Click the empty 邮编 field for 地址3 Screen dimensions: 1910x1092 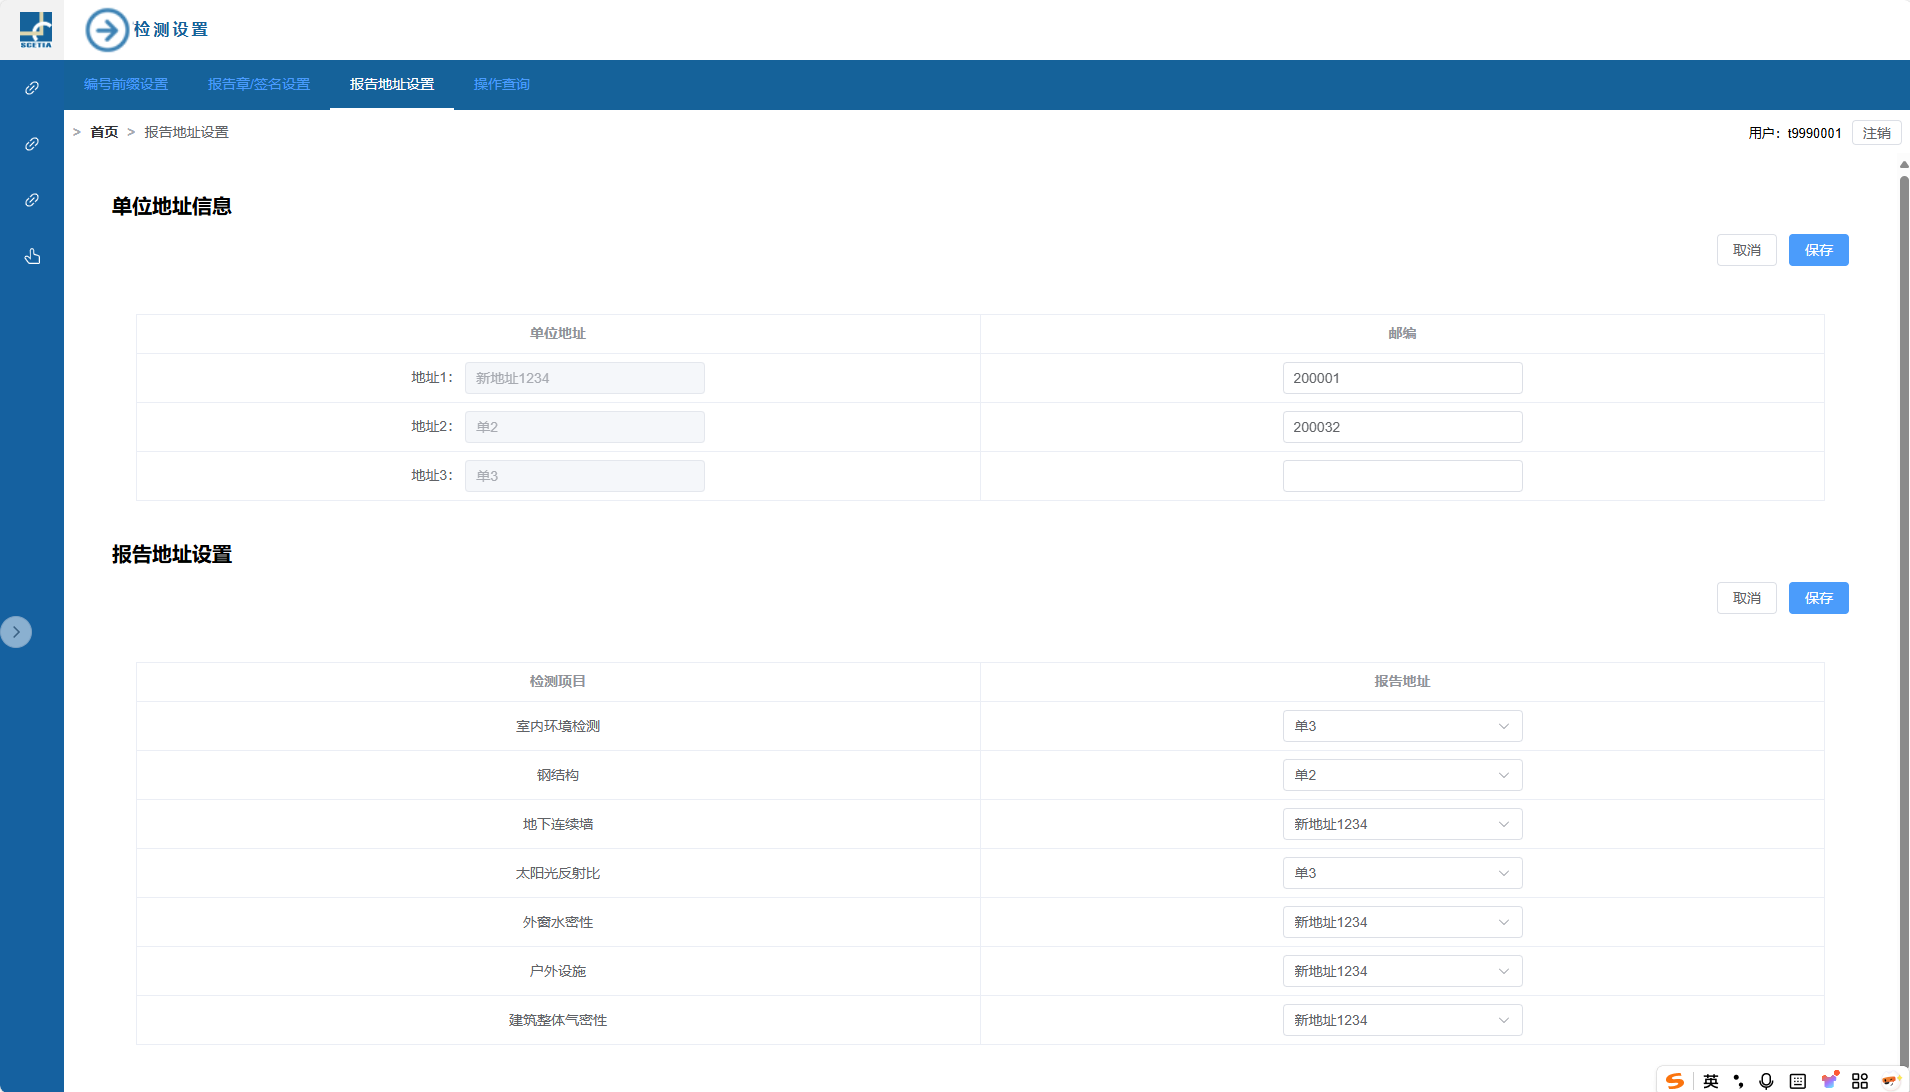click(1402, 476)
